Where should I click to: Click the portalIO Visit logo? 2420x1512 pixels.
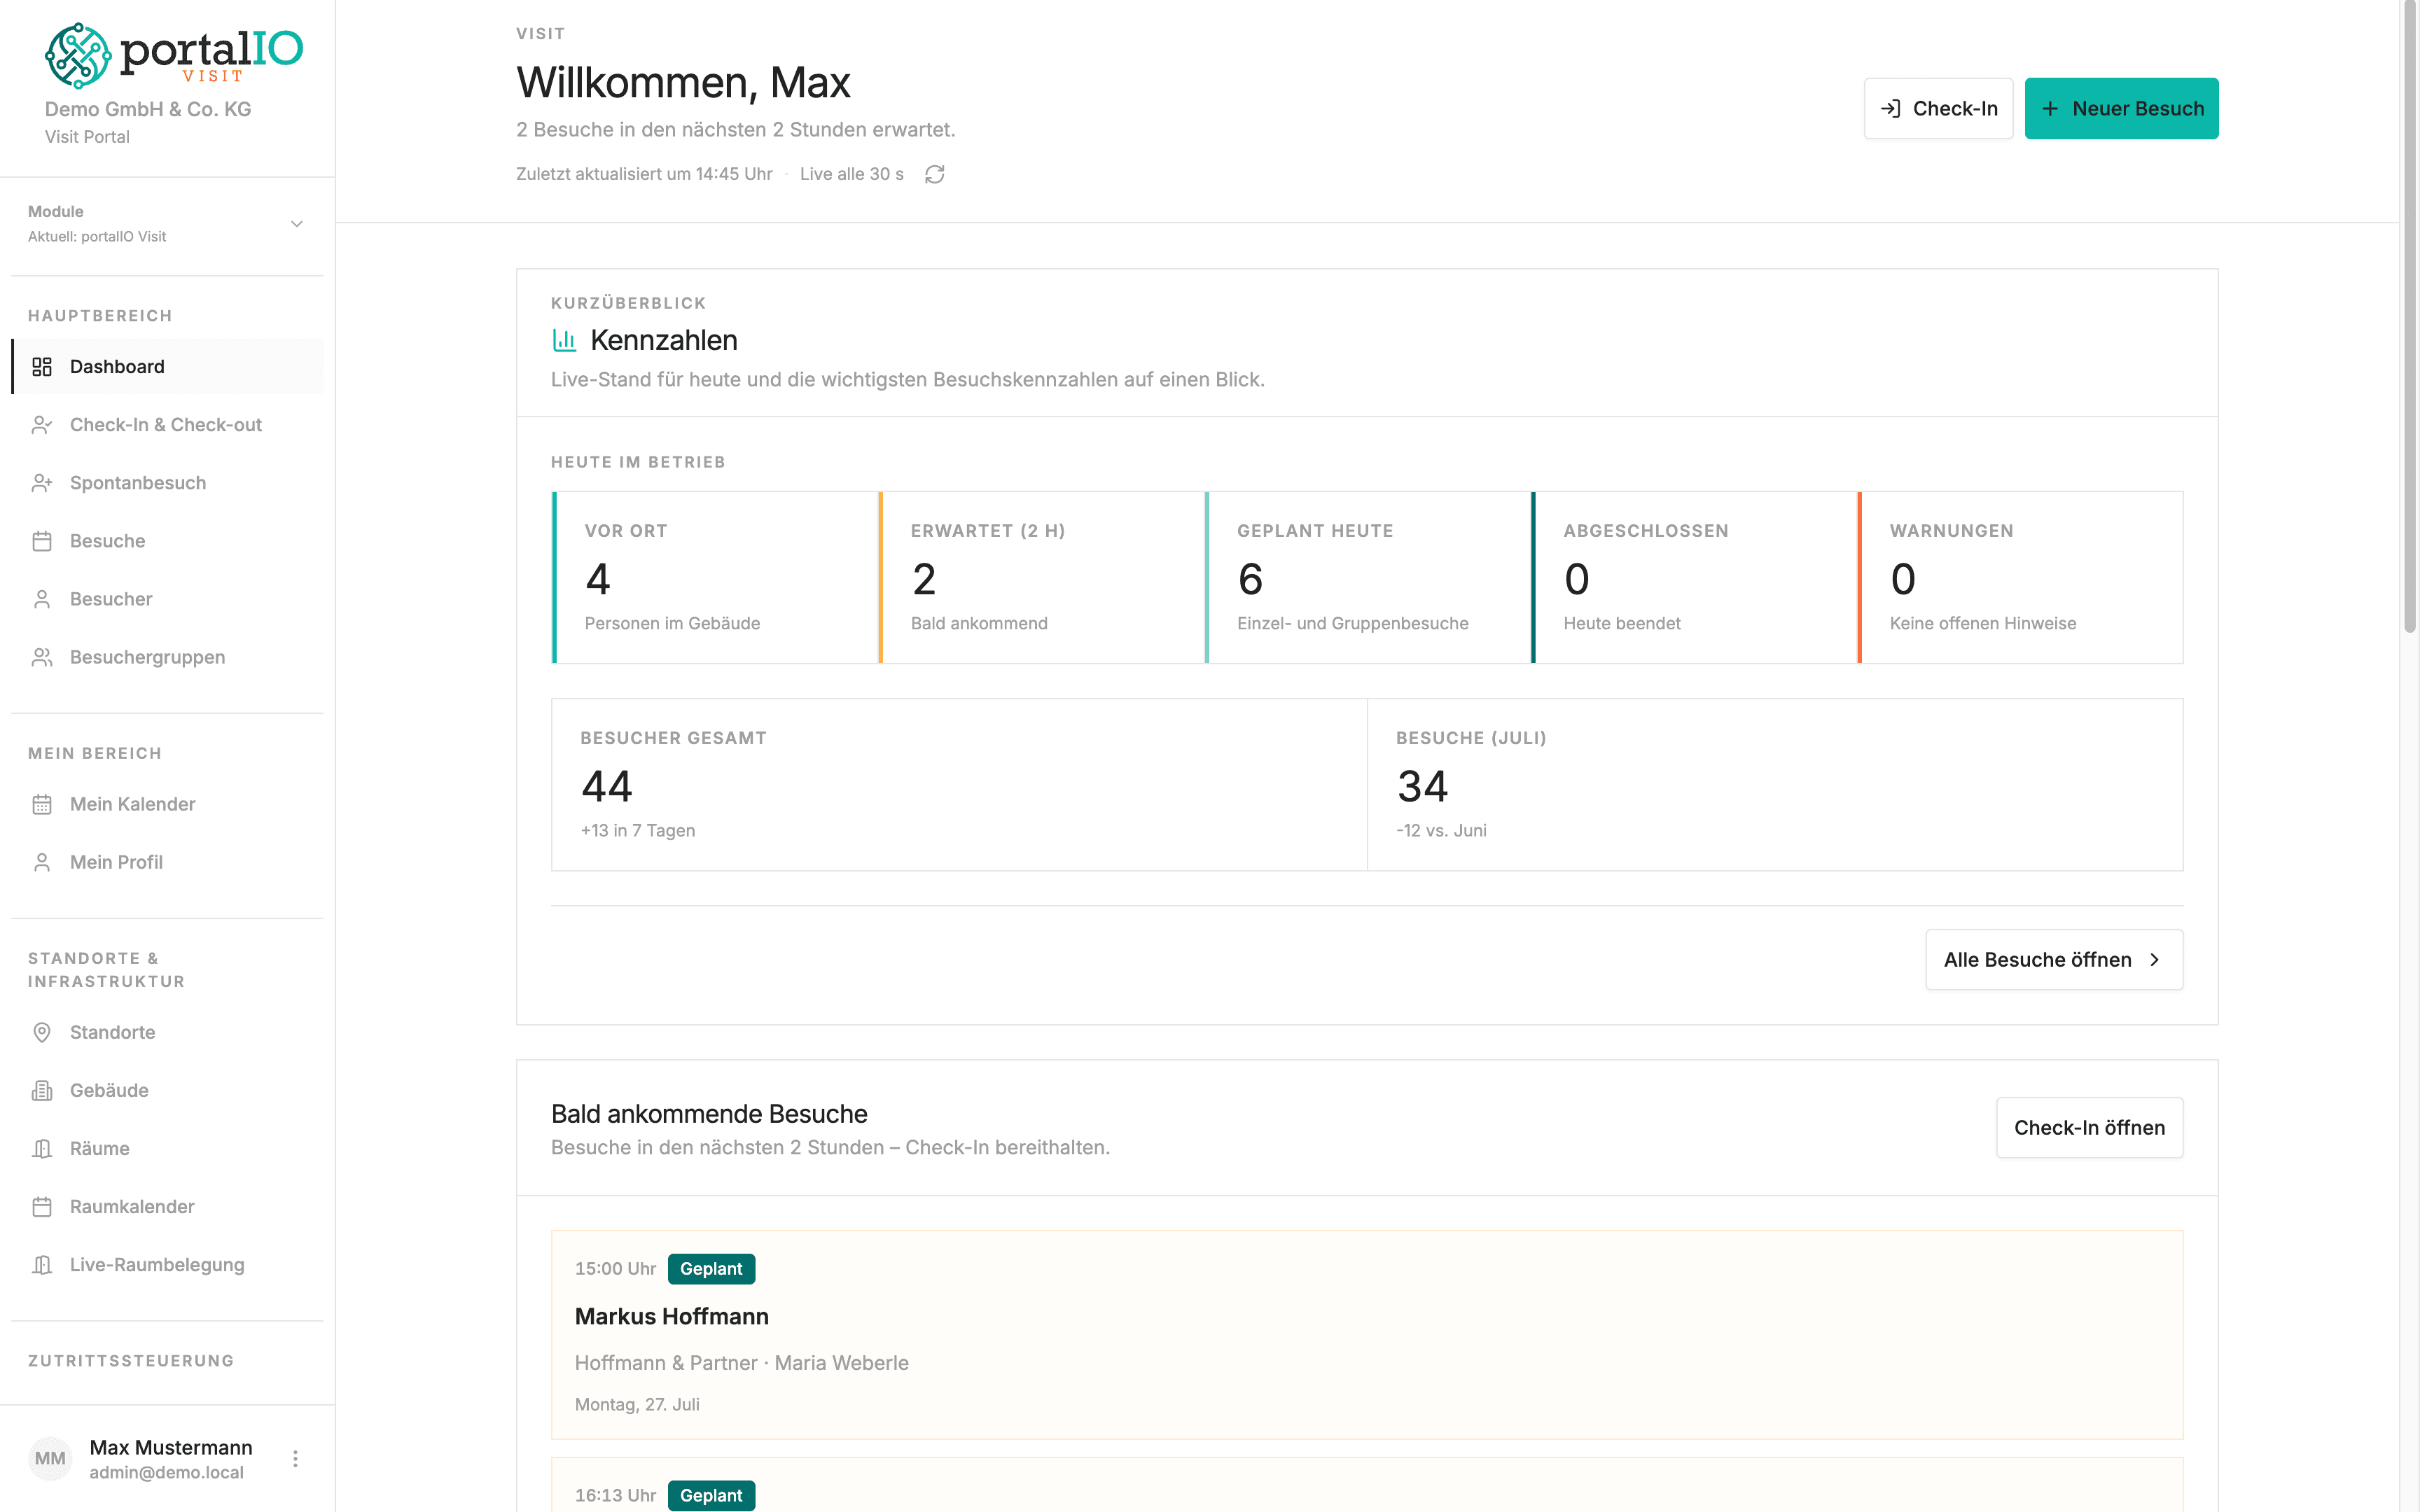pyautogui.click(x=173, y=55)
